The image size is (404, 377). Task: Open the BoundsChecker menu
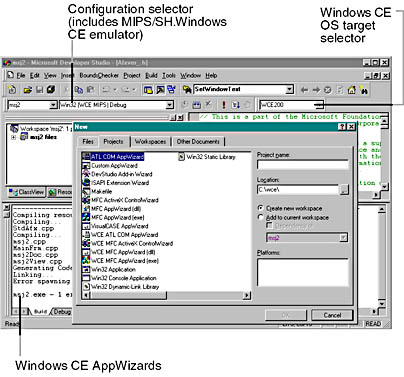[99, 76]
